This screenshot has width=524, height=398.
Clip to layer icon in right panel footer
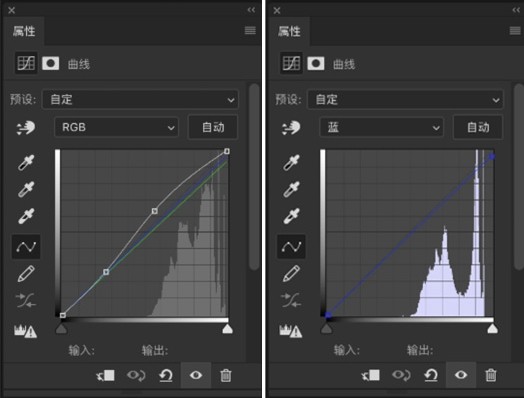point(371,376)
